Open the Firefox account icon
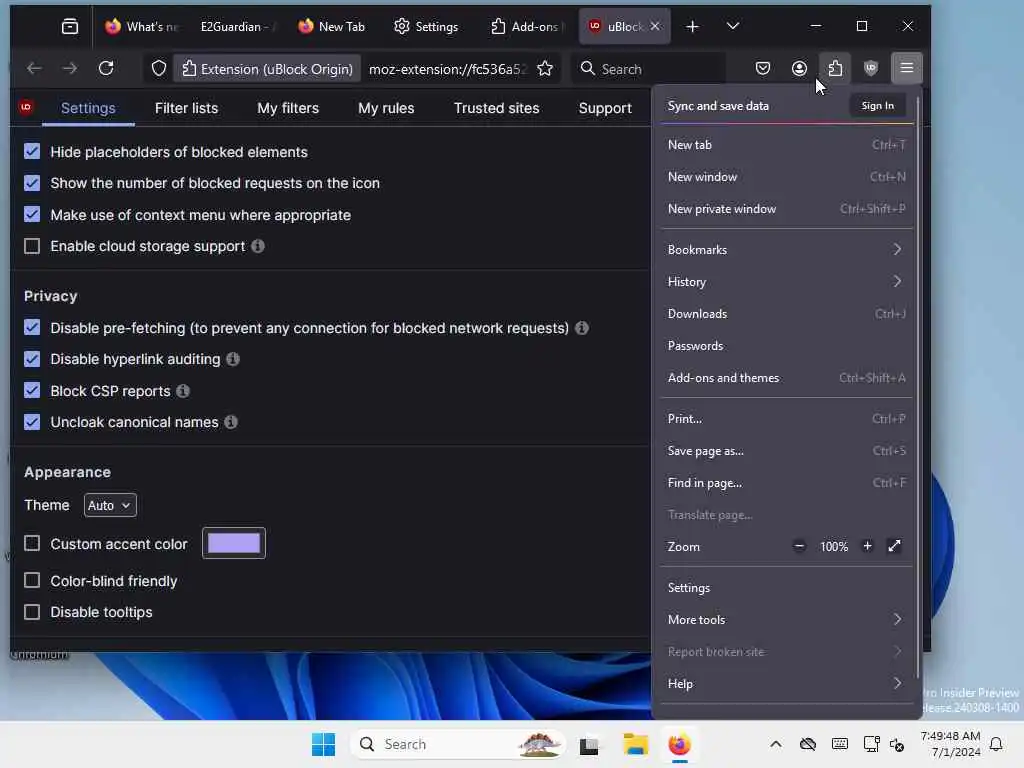The height and width of the screenshot is (768, 1024). pos(799,68)
